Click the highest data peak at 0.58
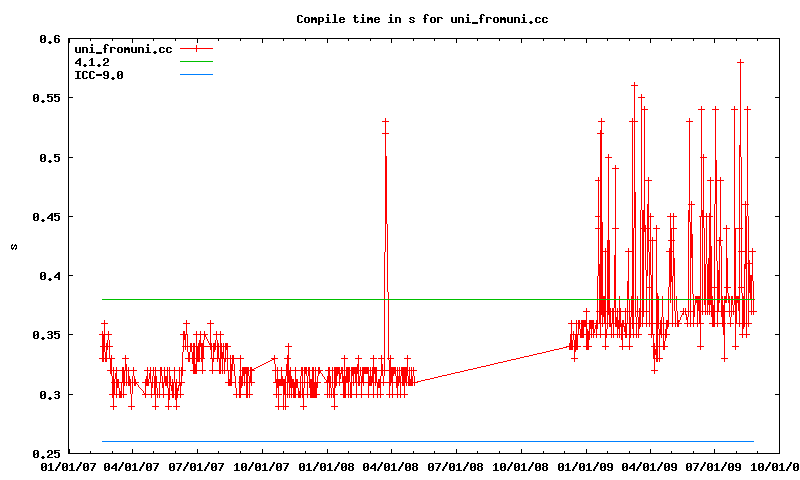The width and height of the screenshot is (800, 480). tap(740, 62)
